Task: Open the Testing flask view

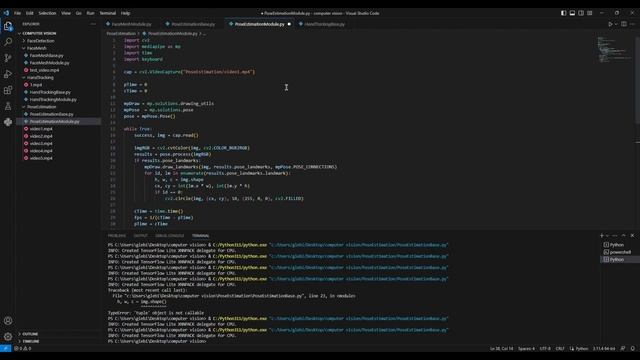Action: 8,106
